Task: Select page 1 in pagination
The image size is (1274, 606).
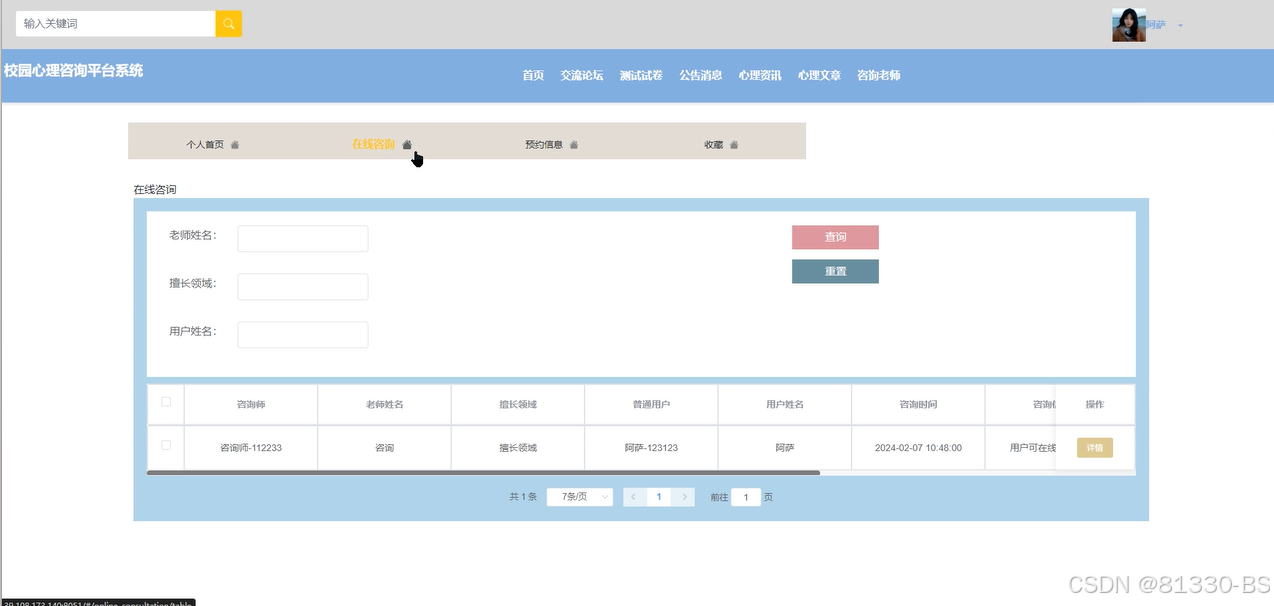Action: pyautogui.click(x=658, y=497)
